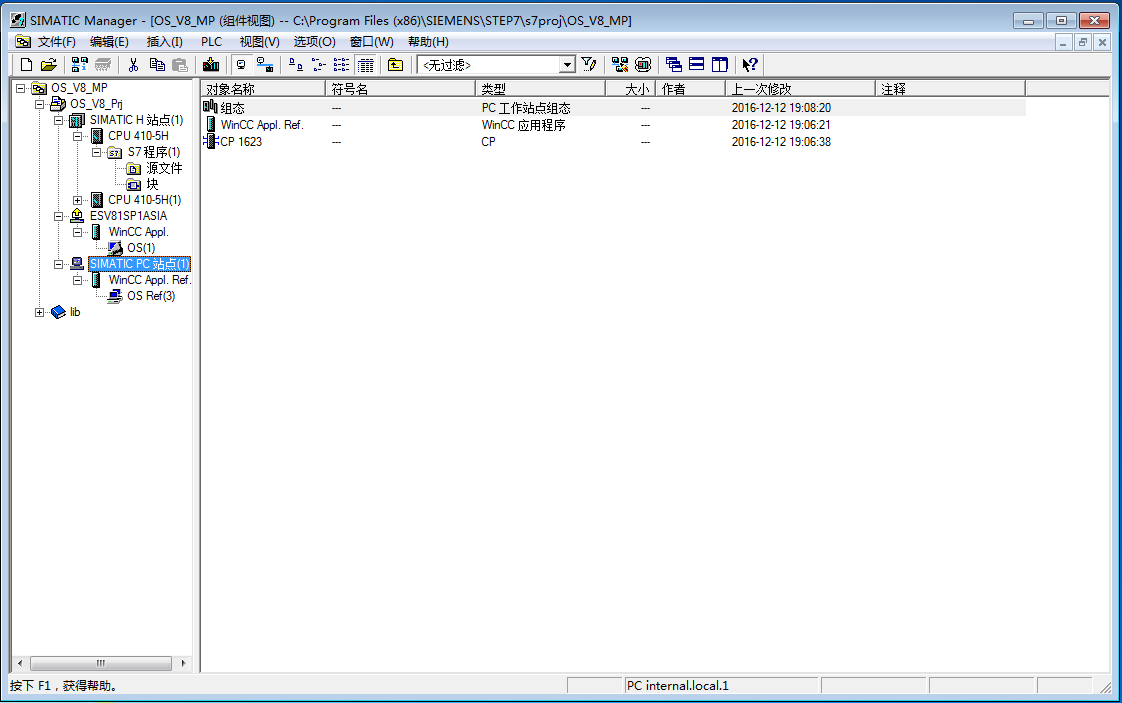Switch to Small Icons view

pos(318,65)
